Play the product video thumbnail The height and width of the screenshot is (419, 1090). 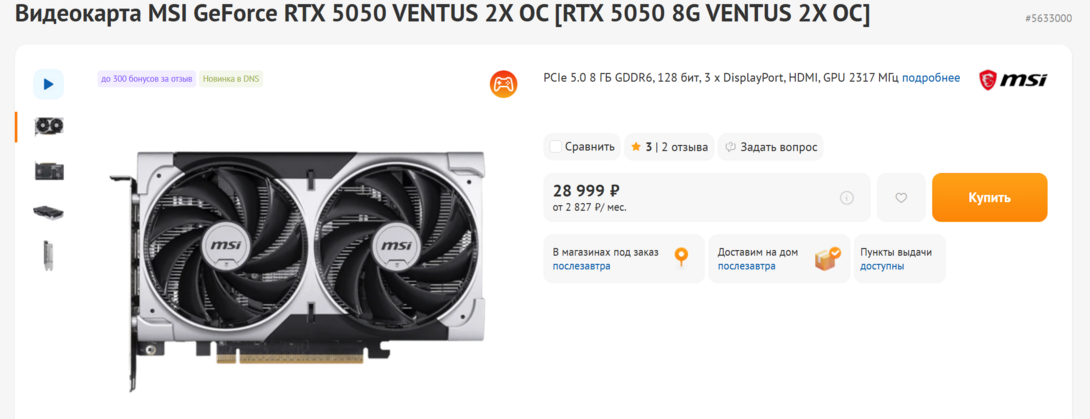49,84
